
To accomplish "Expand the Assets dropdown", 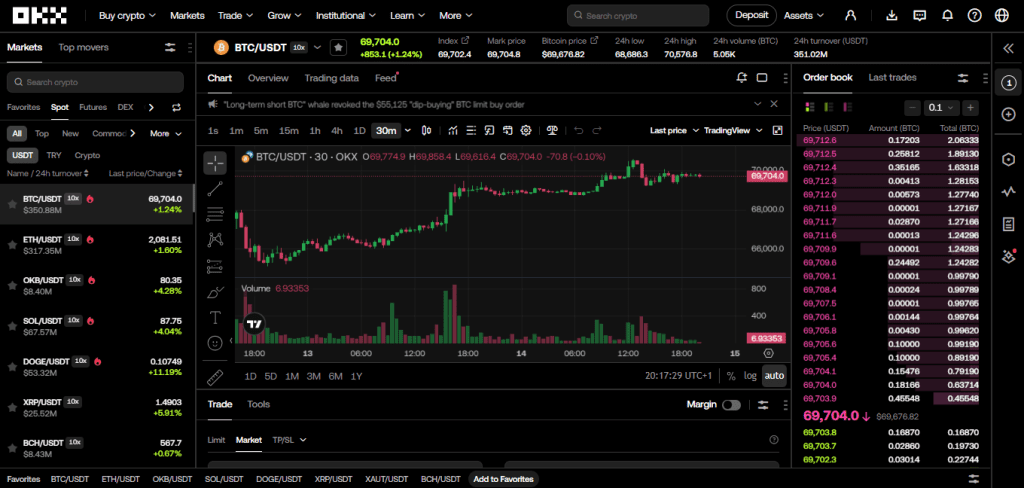I will coord(804,15).
